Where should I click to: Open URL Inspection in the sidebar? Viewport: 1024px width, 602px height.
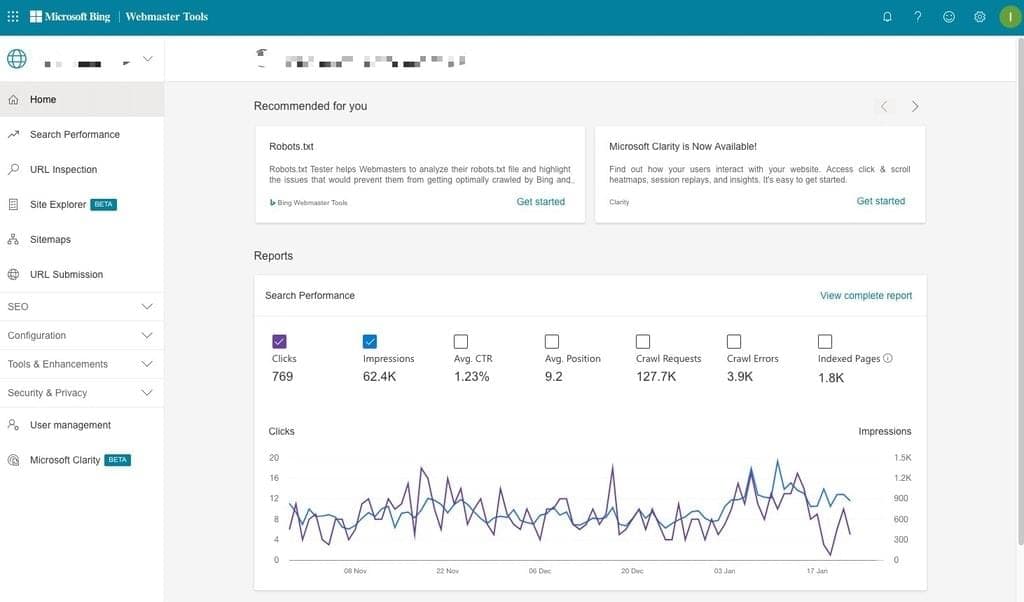(82, 169)
